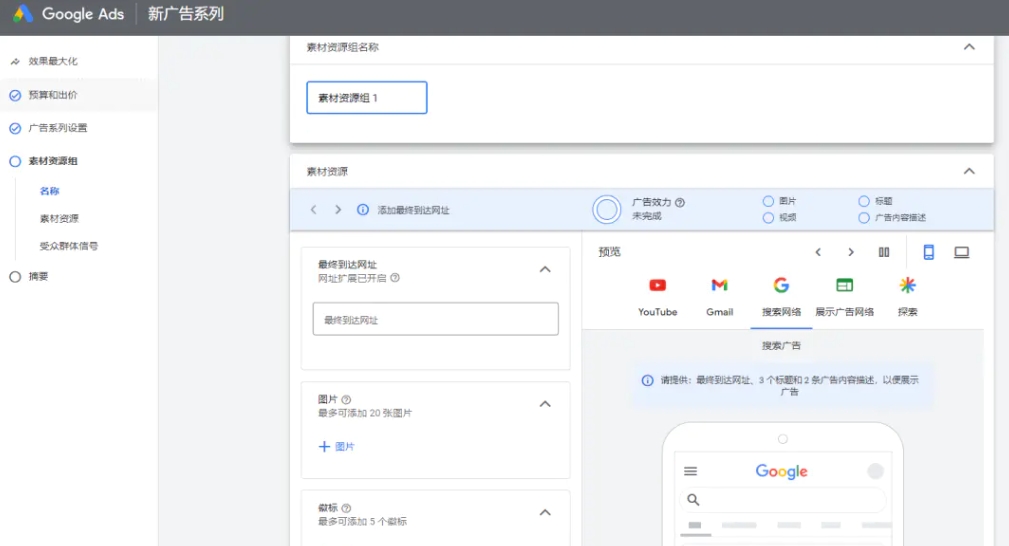1009x546 pixels.
Task: Collapse the 图片 panel
Action: [545, 404]
